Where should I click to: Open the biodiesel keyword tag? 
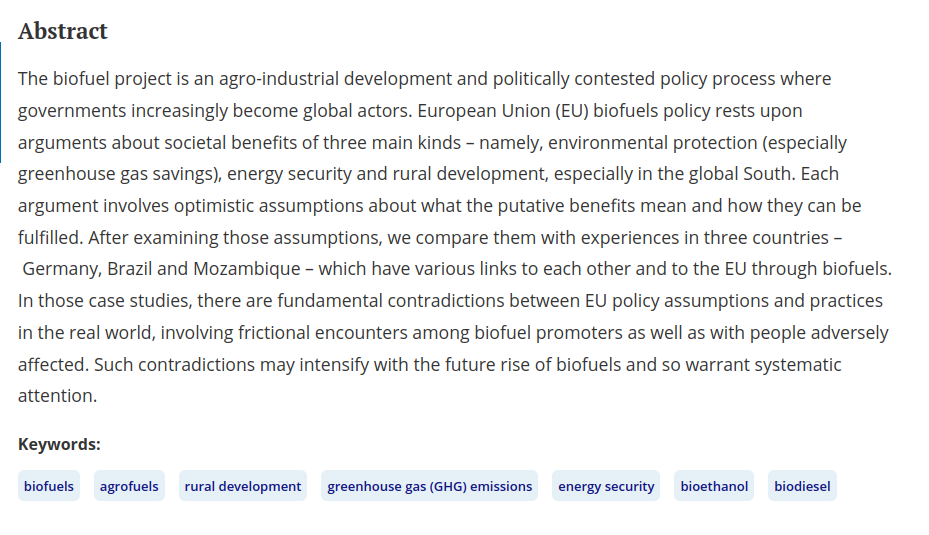[802, 486]
